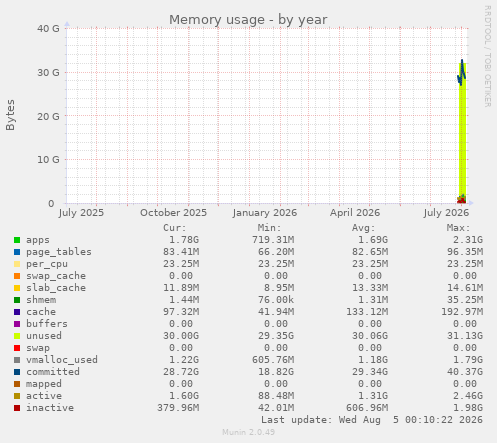Click the page_tables blue legend swatch
Viewport: 497px width, 443px height.
tap(17, 252)
